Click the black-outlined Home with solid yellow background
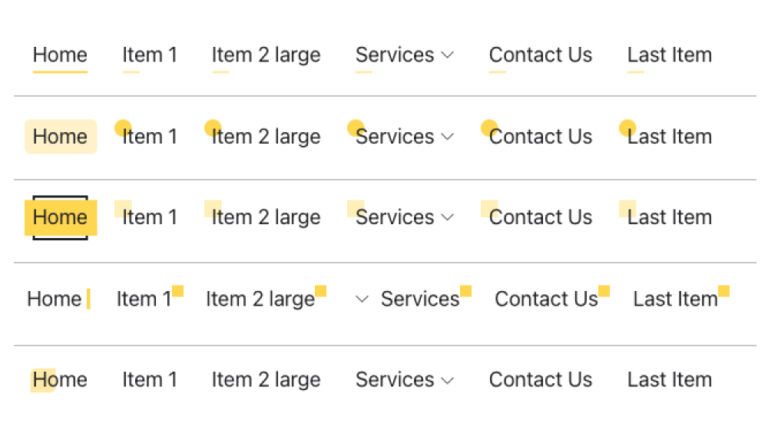 [60, 217]
